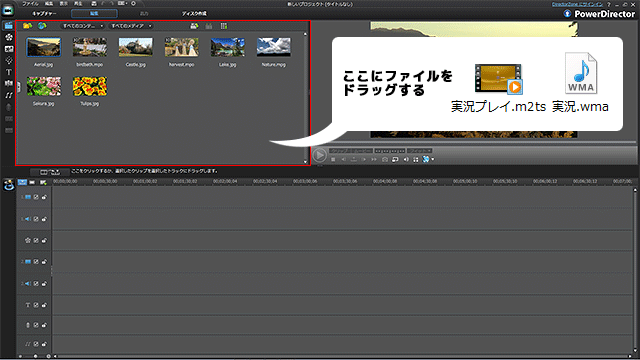Toggle enable checkbox on audio track 2
The image size is (640, 360).
click(36, 283)
